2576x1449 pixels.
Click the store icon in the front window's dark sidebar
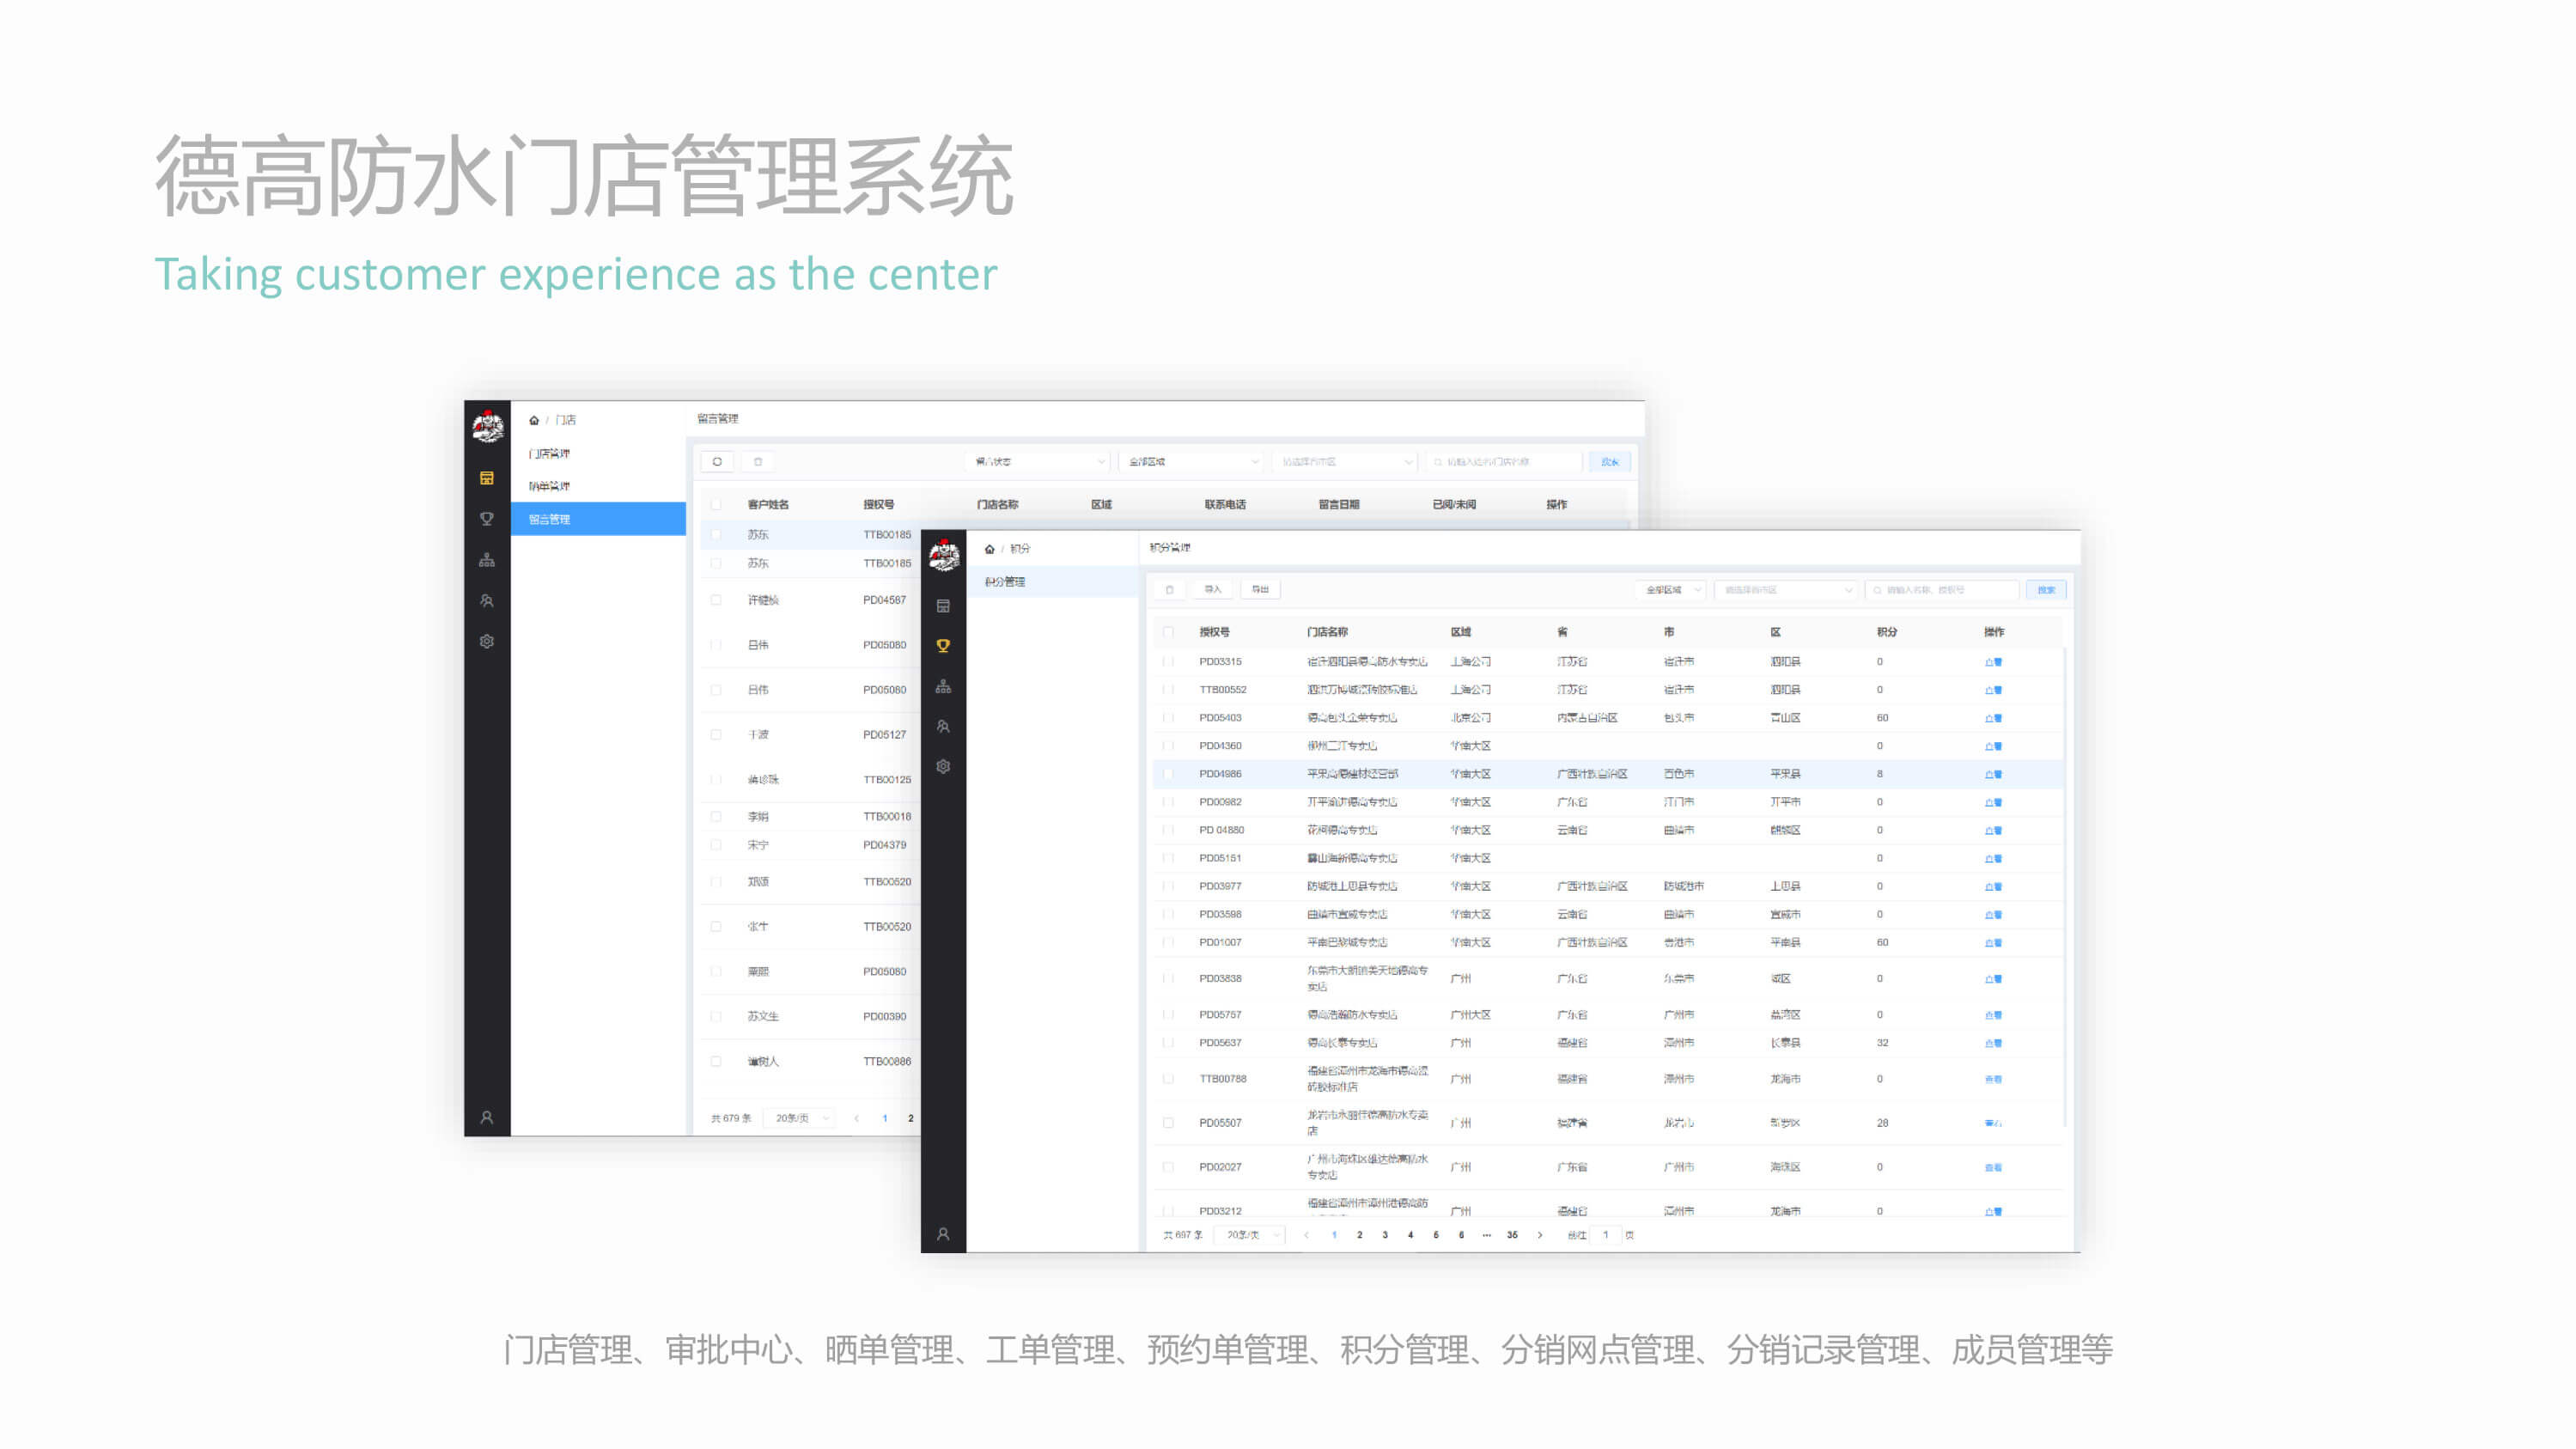click(943, 606)
